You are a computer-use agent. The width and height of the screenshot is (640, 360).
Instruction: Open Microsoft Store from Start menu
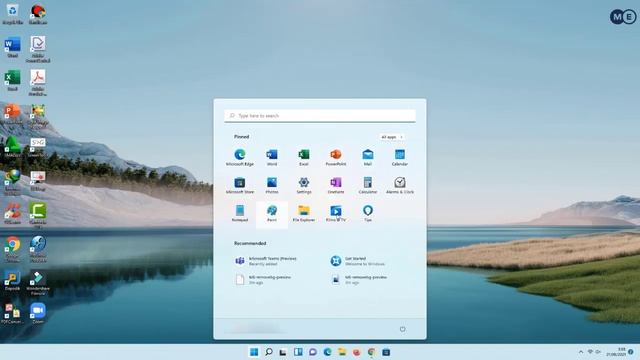[240, 185]
